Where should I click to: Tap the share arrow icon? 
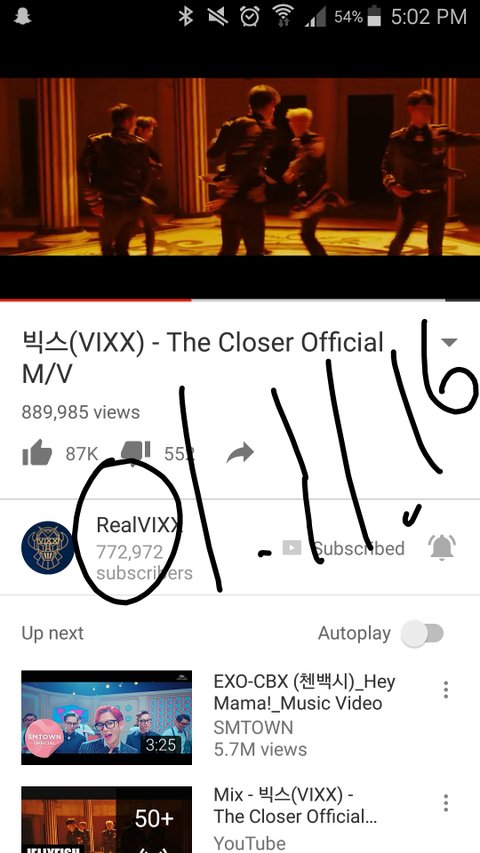click(240, 453)
